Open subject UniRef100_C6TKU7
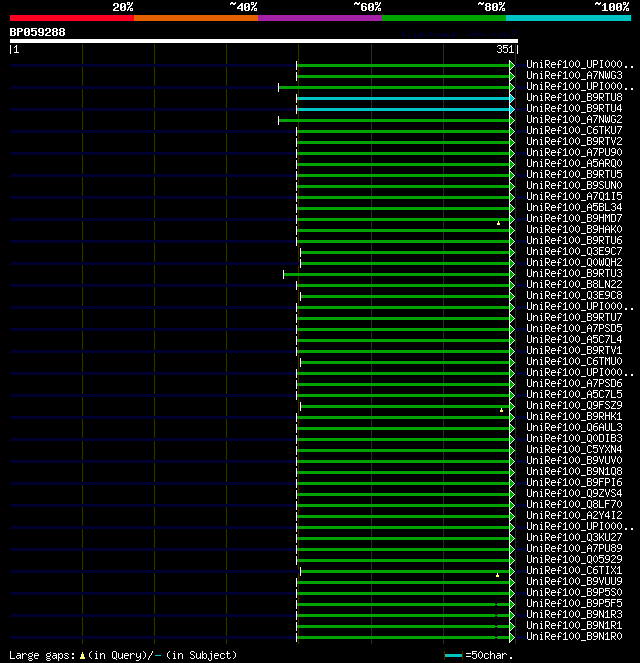 pyautogui.click(x=574, y=130)
